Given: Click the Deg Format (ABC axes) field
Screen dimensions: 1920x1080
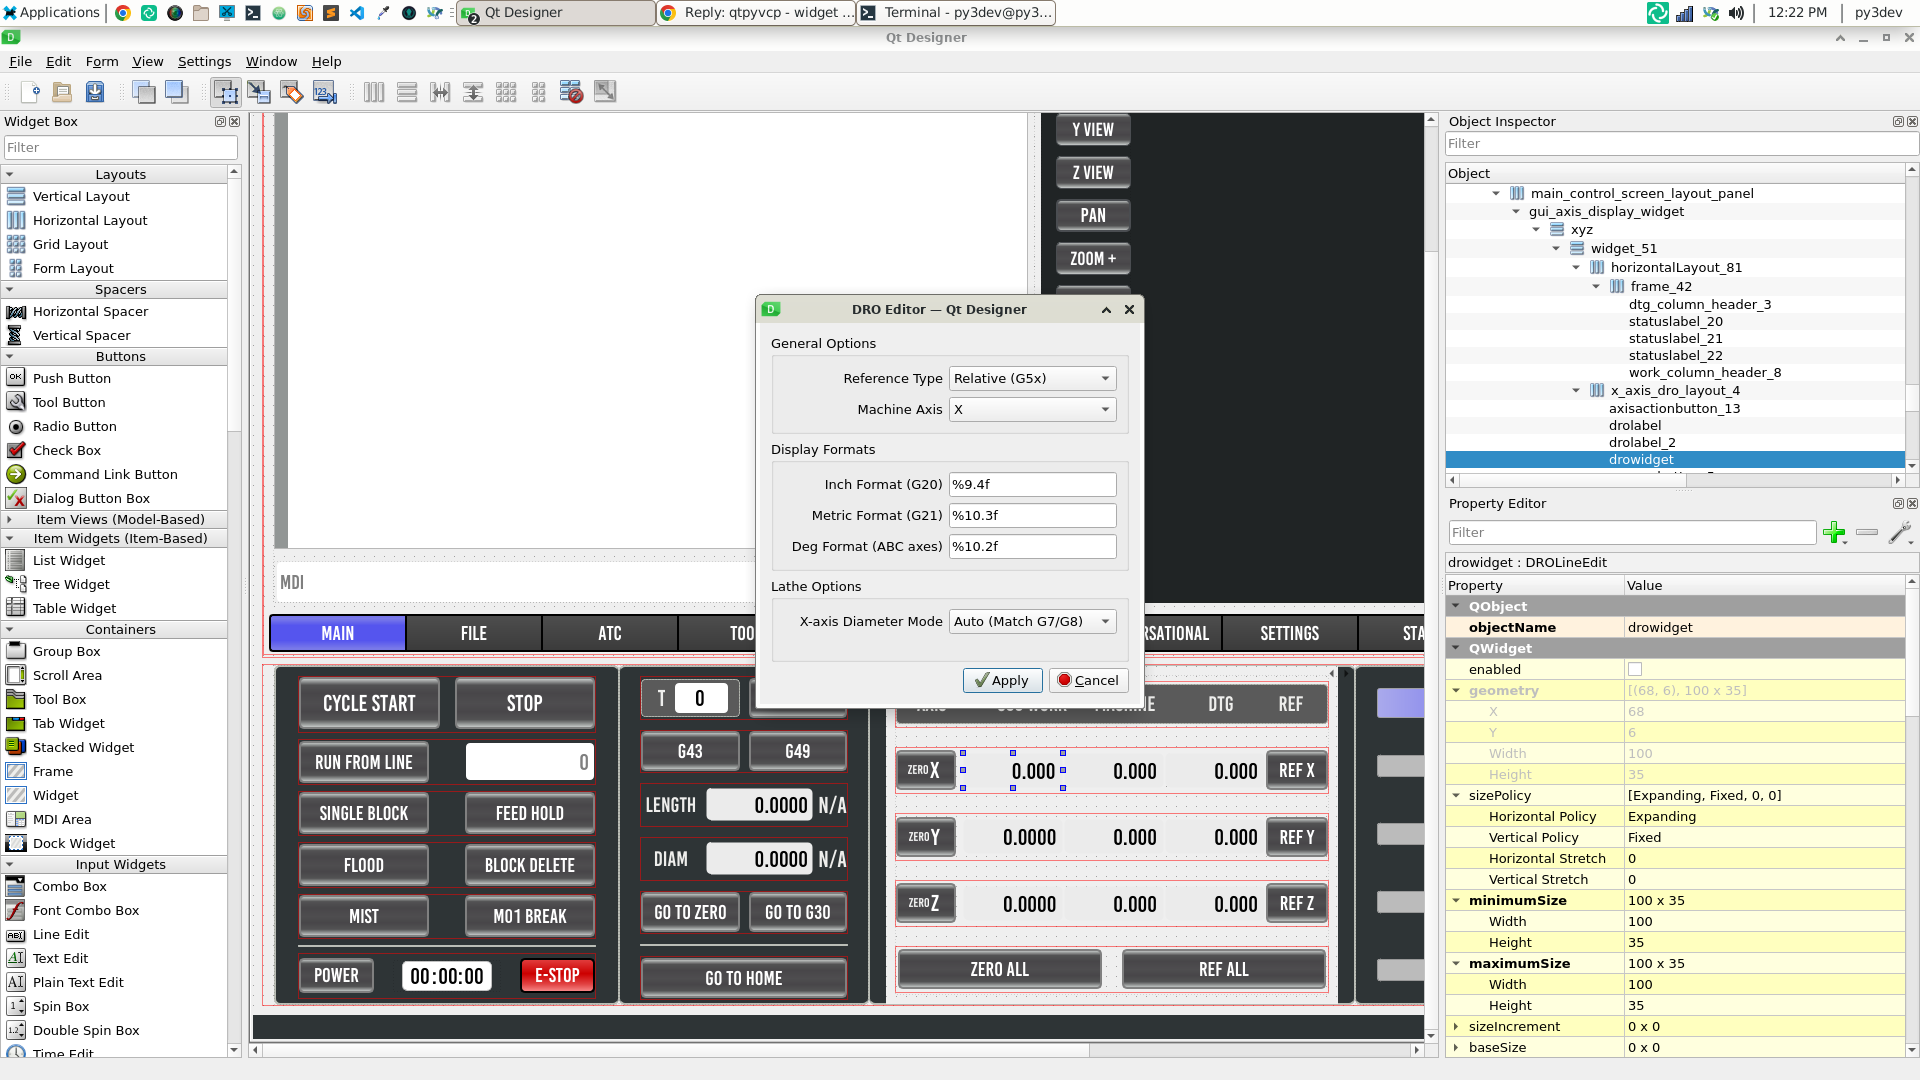Looking at the screenshot, I should coord(1032,547).
